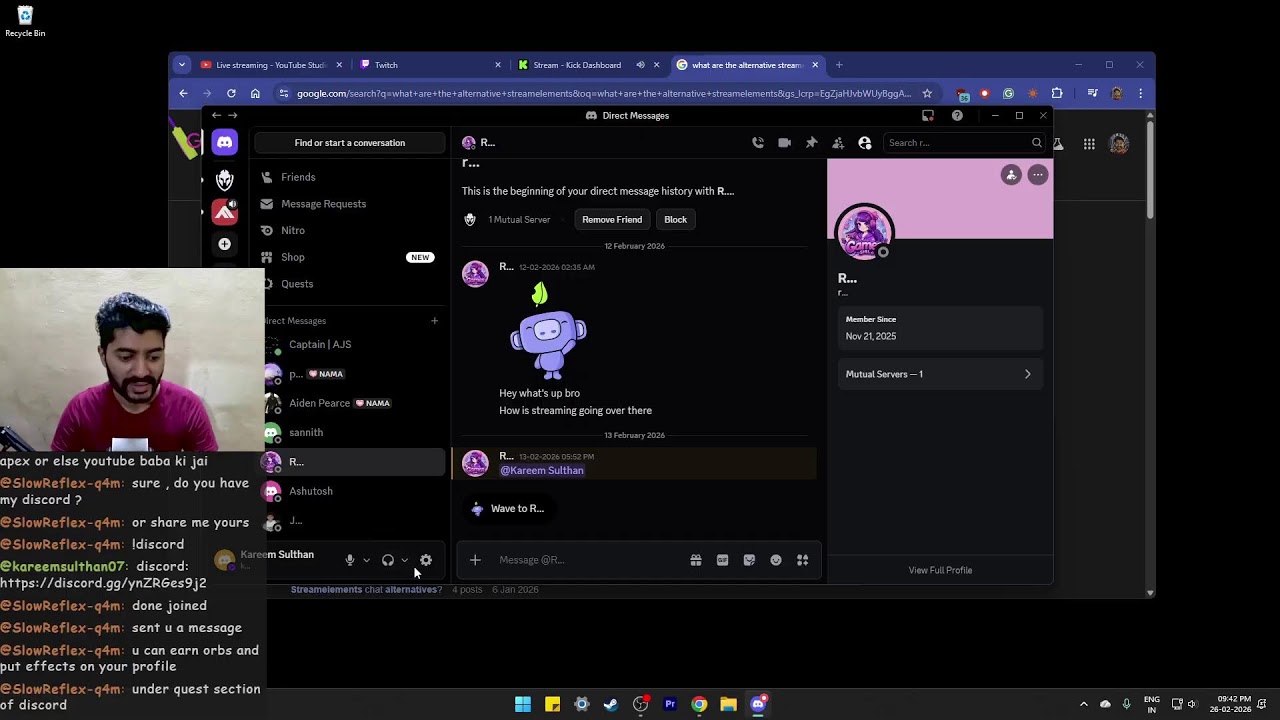Switch to YouTube Studio live streaming tab
The width and height of the screenshot is (1280, 720).
pyautogui.click(x=270, y=65)
